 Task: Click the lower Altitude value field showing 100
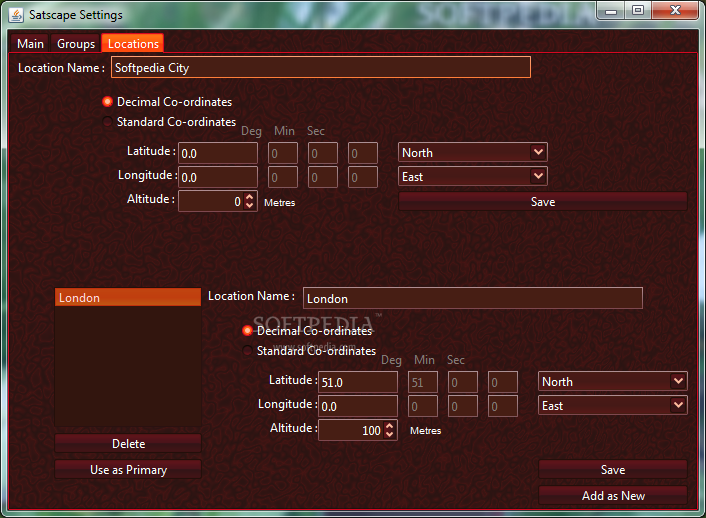click(x=352, y=430)
